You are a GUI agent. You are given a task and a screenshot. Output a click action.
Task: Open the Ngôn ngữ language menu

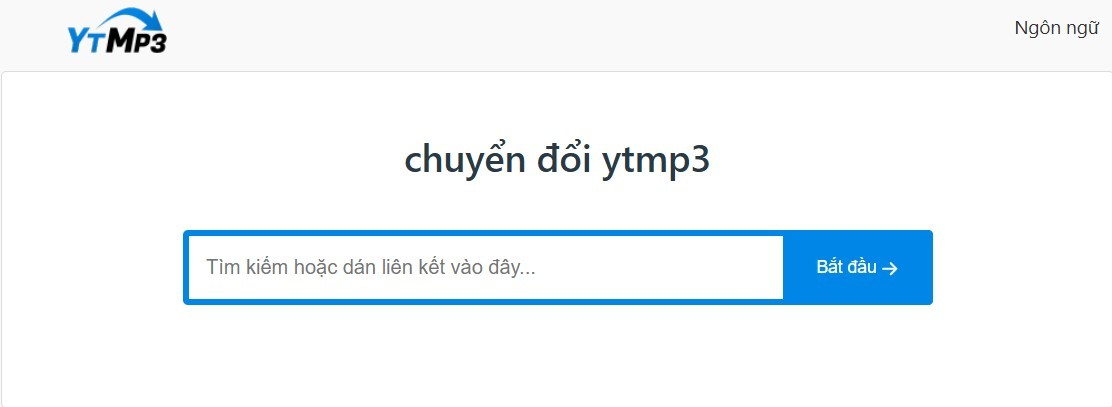point(1056,28)
